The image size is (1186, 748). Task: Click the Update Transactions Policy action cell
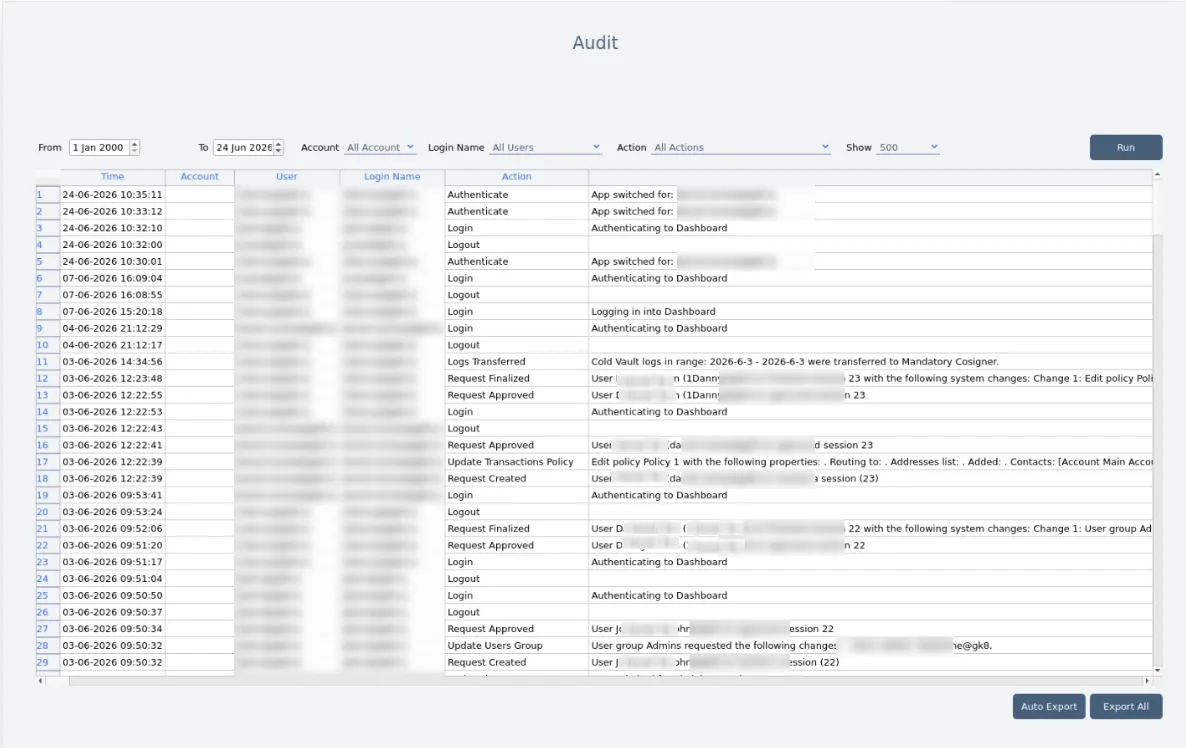coord(517,462)
